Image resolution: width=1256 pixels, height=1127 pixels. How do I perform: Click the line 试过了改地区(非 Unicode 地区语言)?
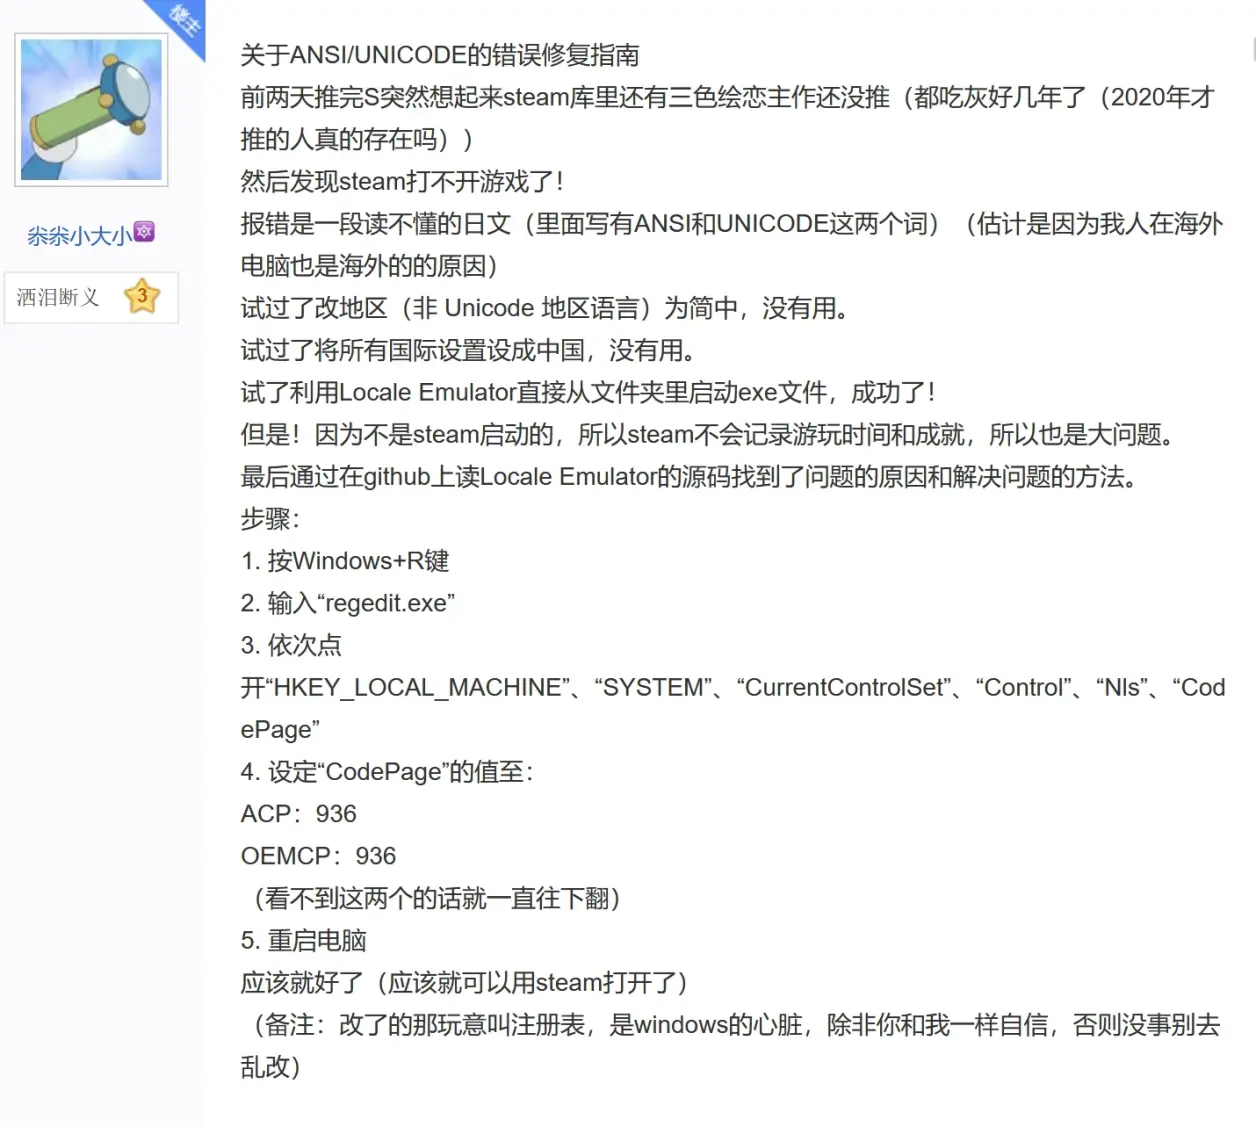[x=546, y=308]
